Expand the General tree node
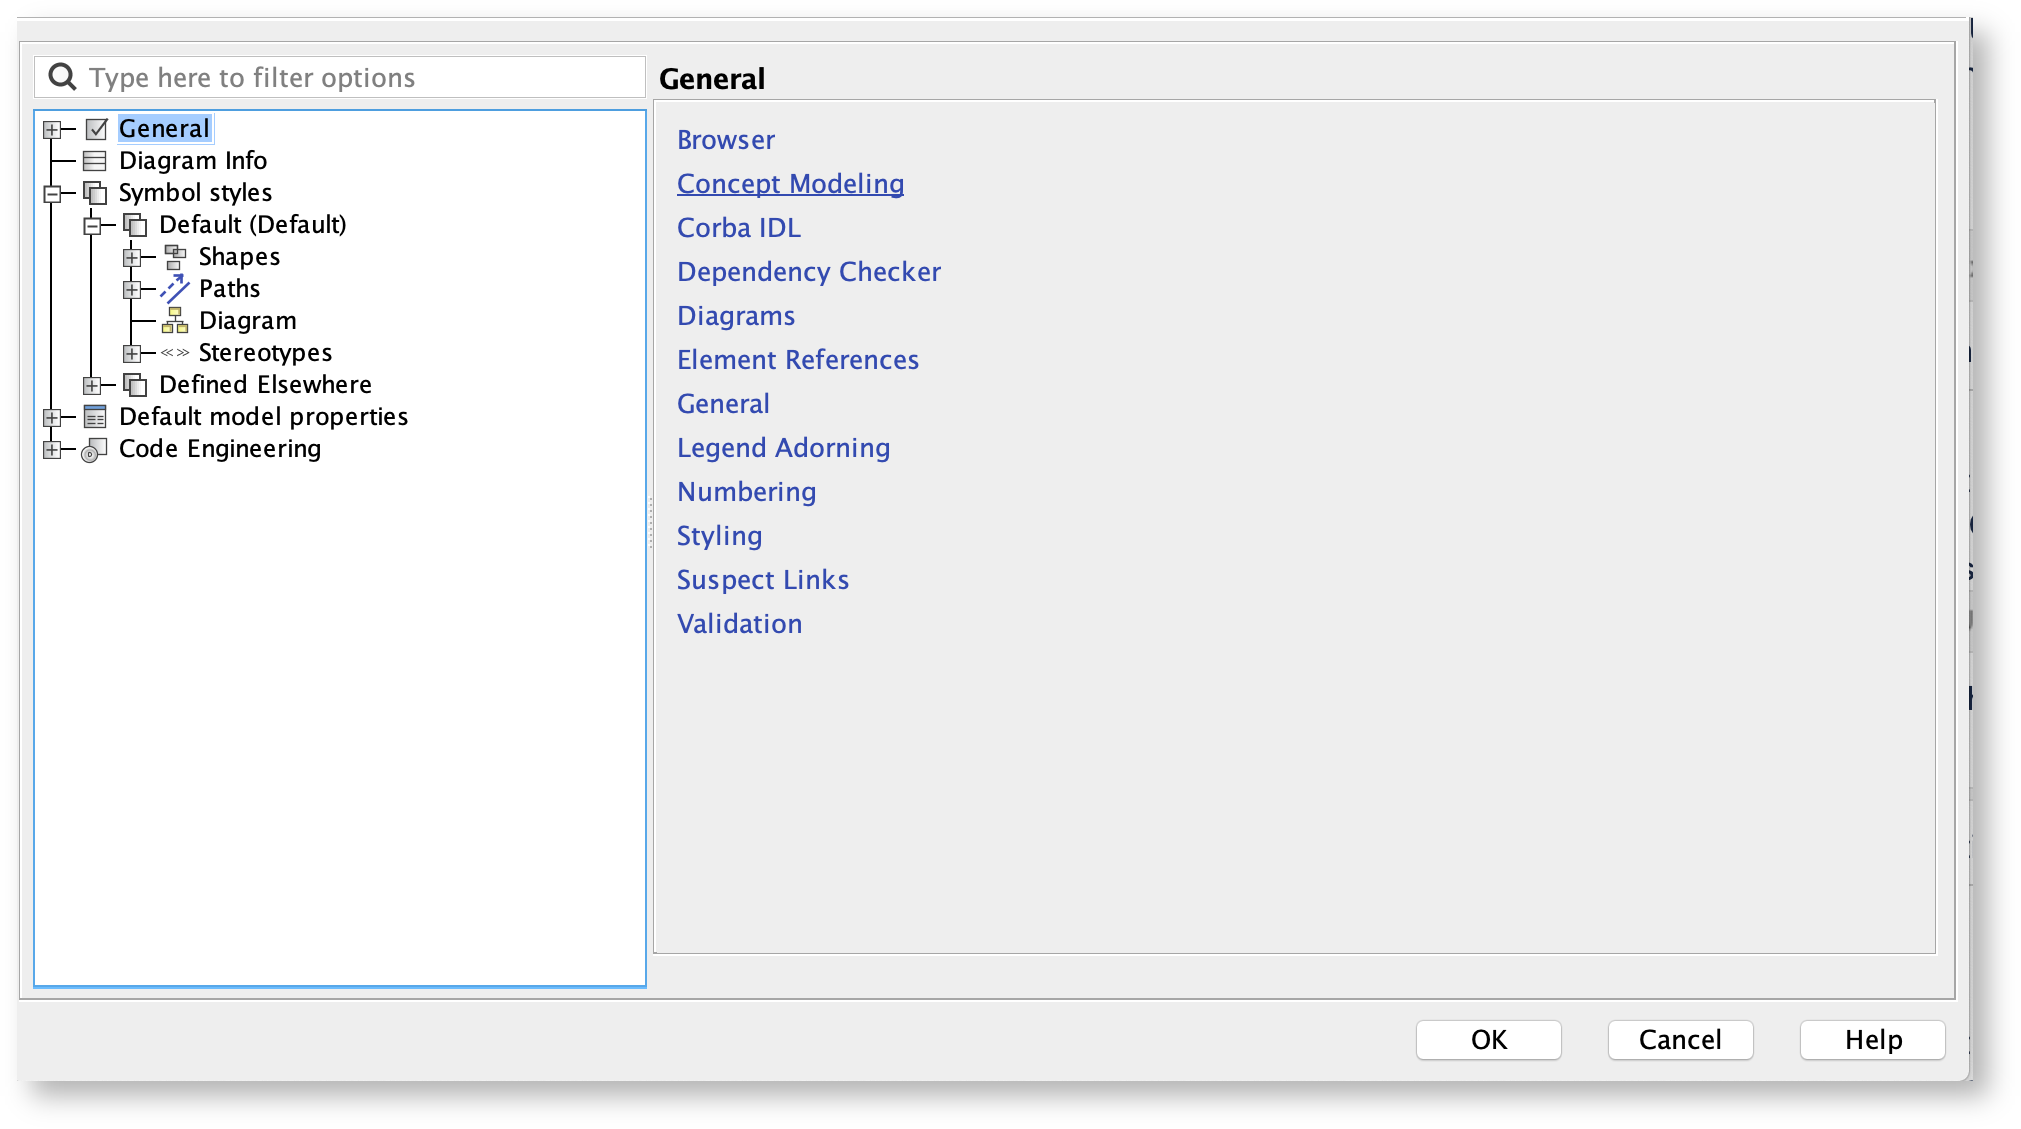Screen dimensions: 2021x1129 click(52, 129)
